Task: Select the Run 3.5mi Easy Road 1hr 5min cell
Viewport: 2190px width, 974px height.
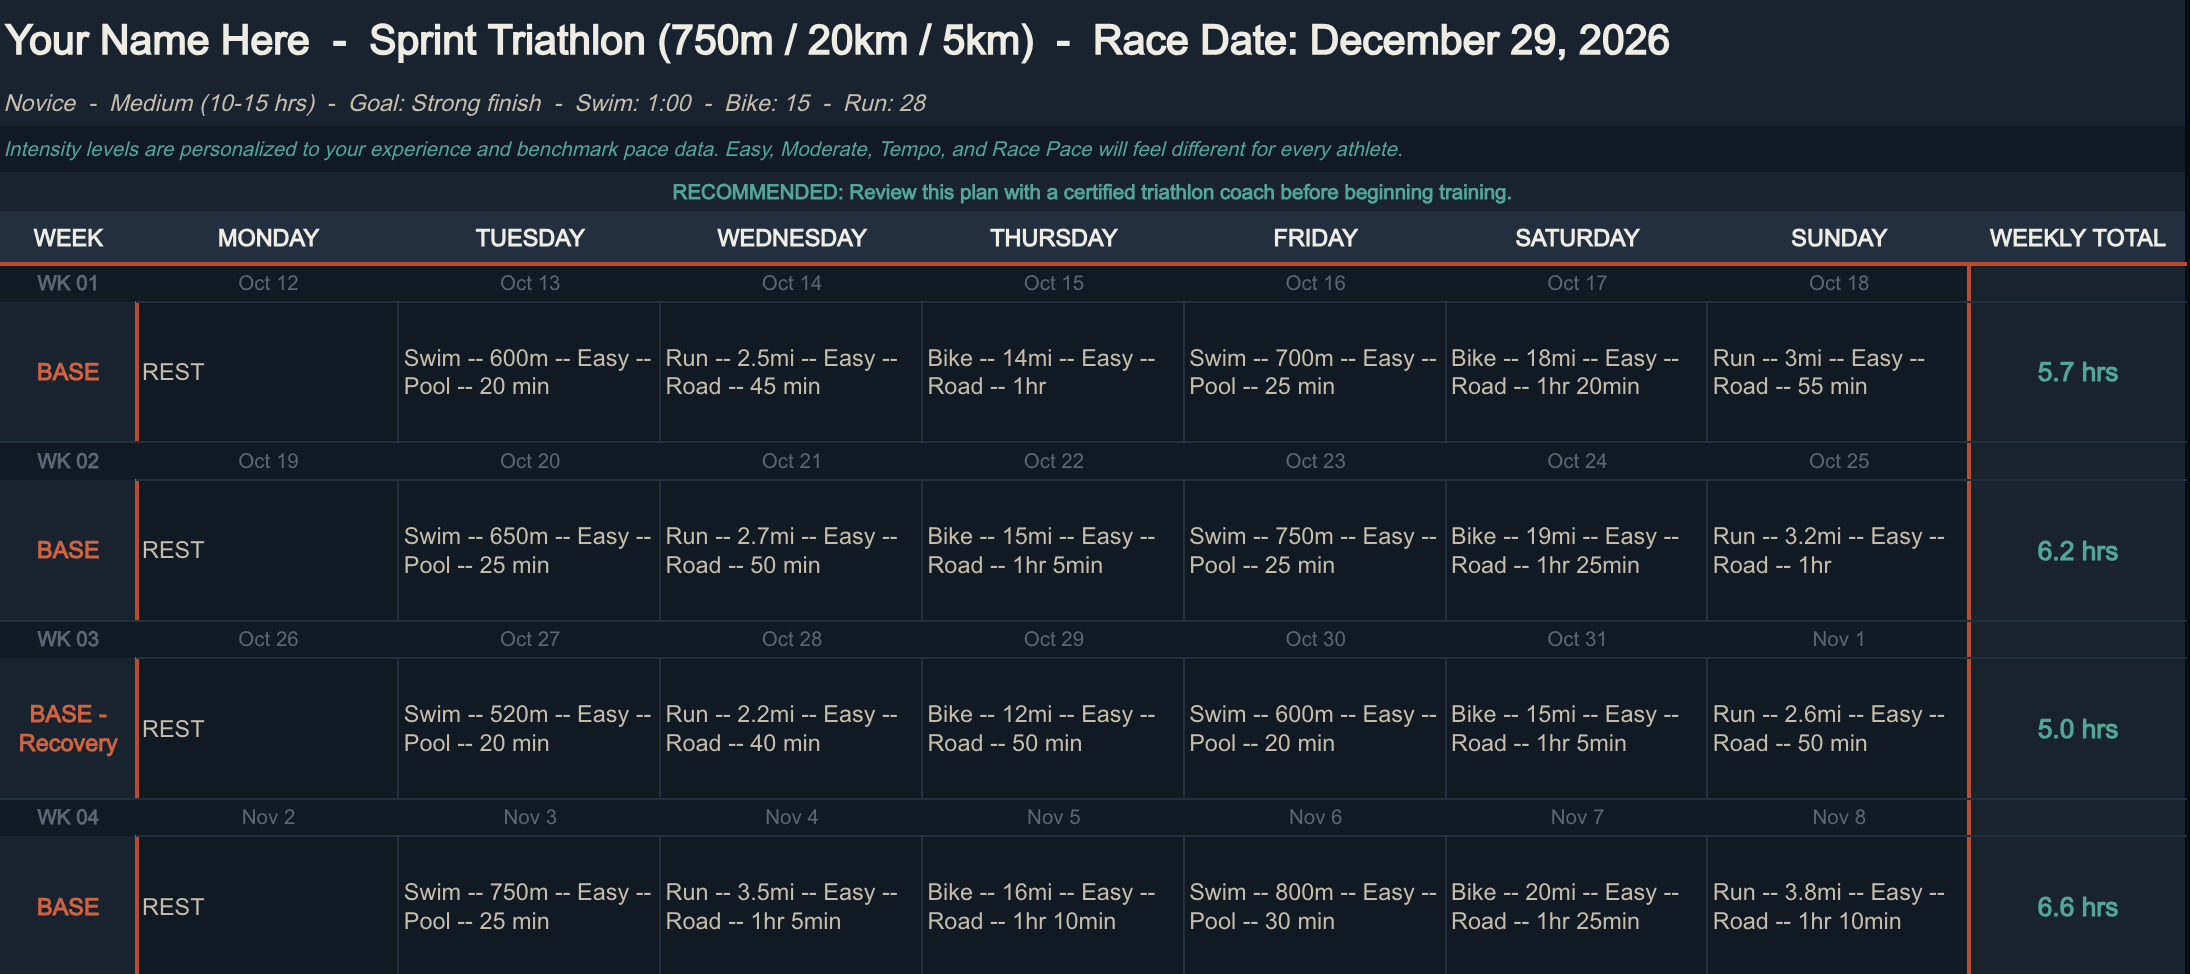Action: coord(790,906)
